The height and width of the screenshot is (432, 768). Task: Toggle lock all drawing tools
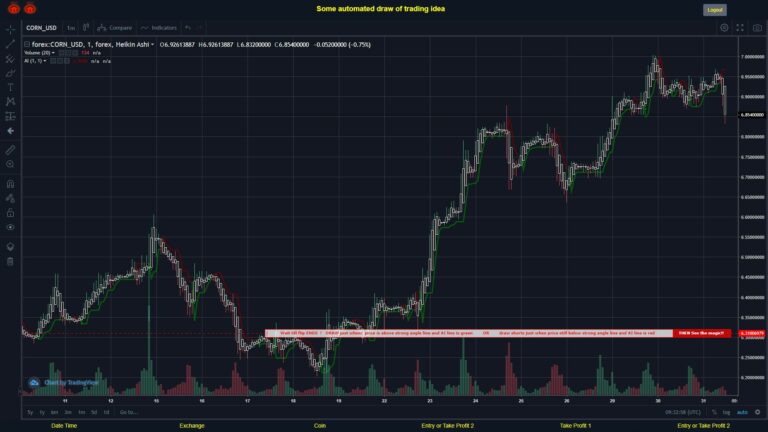(x=10, y=213)
